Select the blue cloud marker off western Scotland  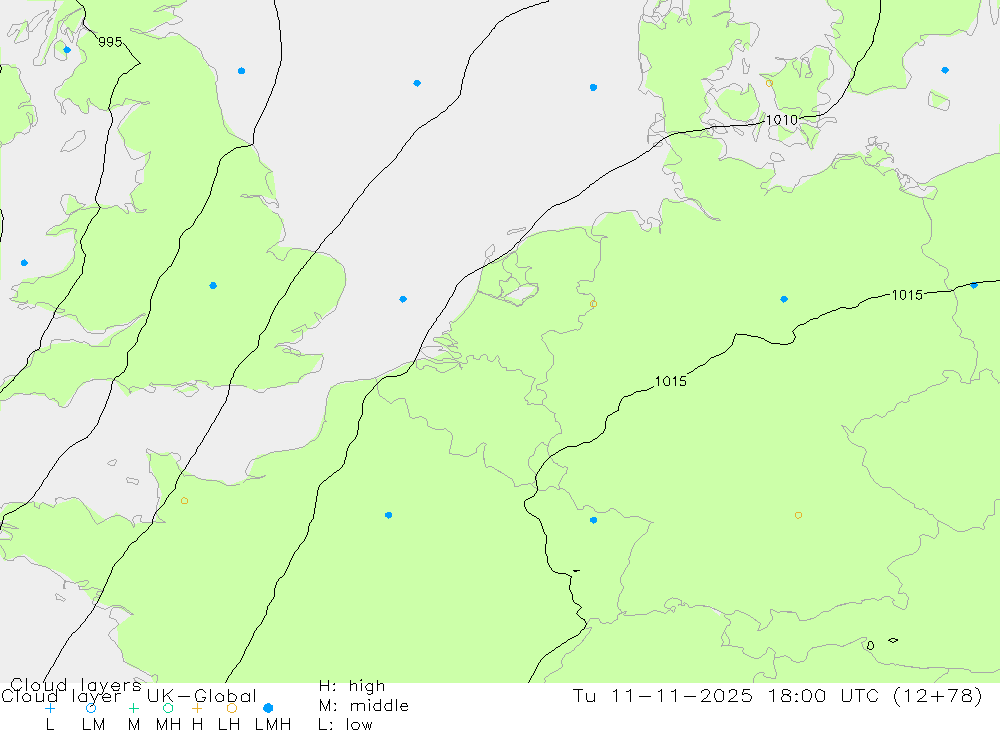67,50
